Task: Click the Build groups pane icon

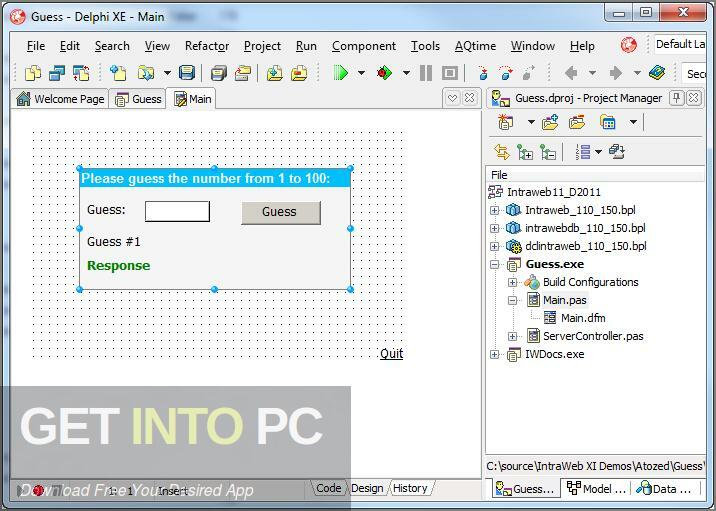Action: 617,152
